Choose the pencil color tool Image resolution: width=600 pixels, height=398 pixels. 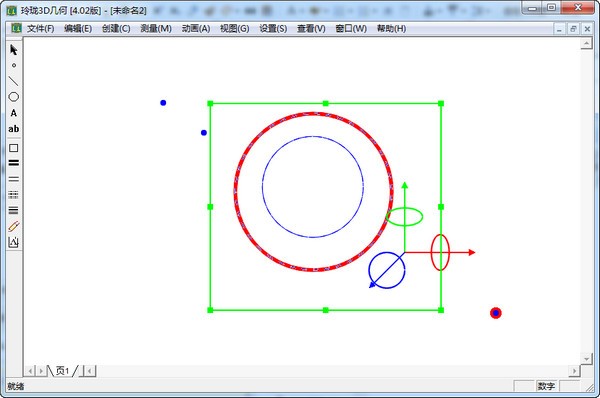14,226
